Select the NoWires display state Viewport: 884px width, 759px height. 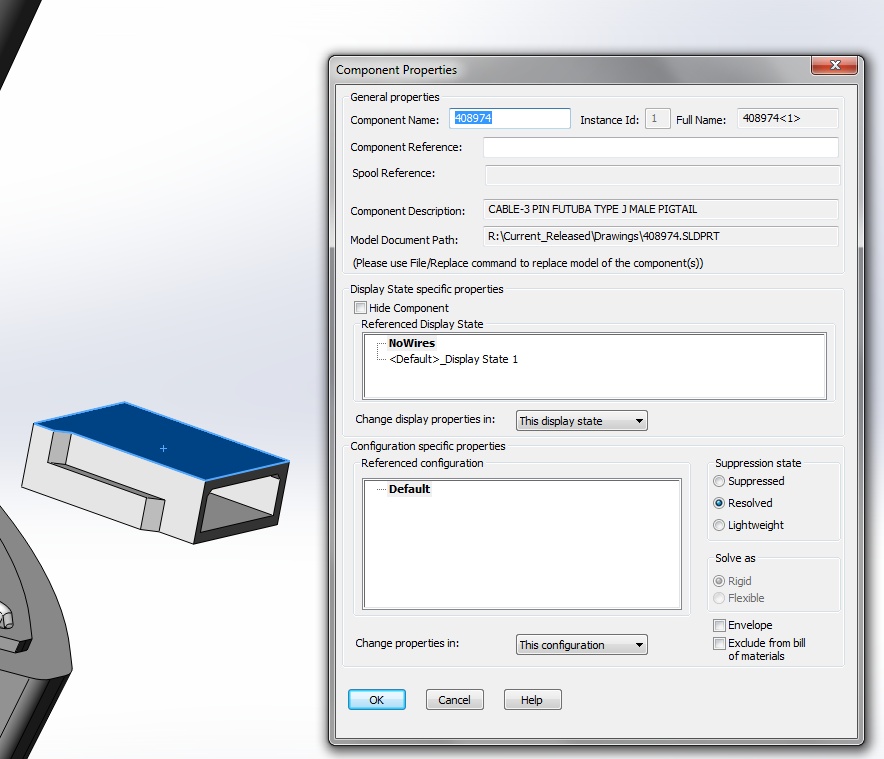pos(412,343)
